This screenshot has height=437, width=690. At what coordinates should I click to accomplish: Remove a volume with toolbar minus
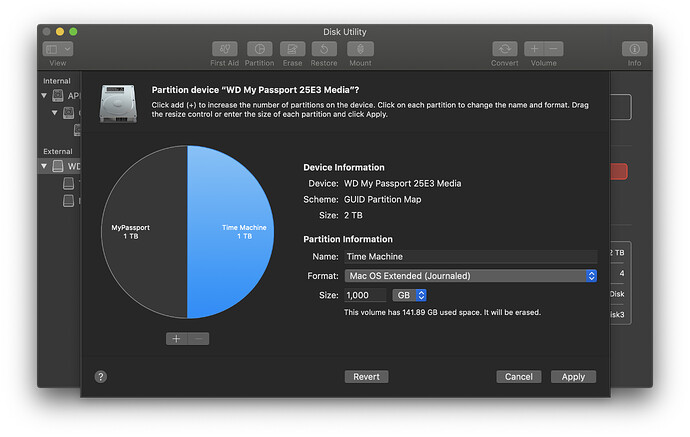coord(554,49)
